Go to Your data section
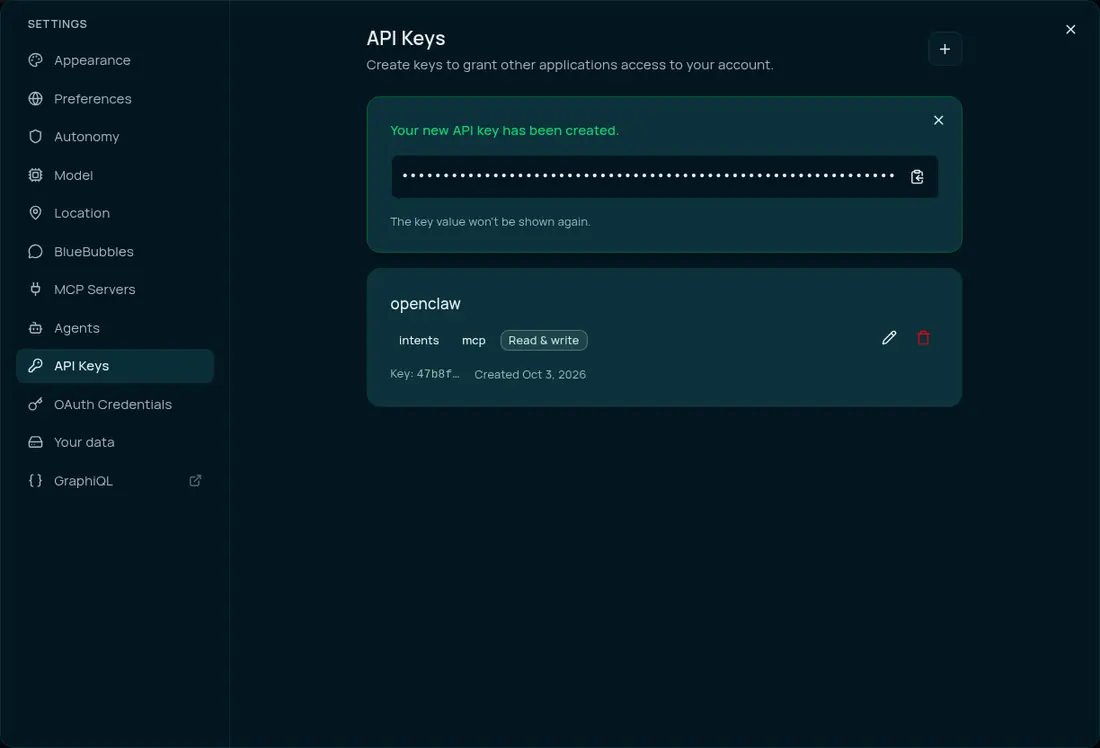 point(115,442)
